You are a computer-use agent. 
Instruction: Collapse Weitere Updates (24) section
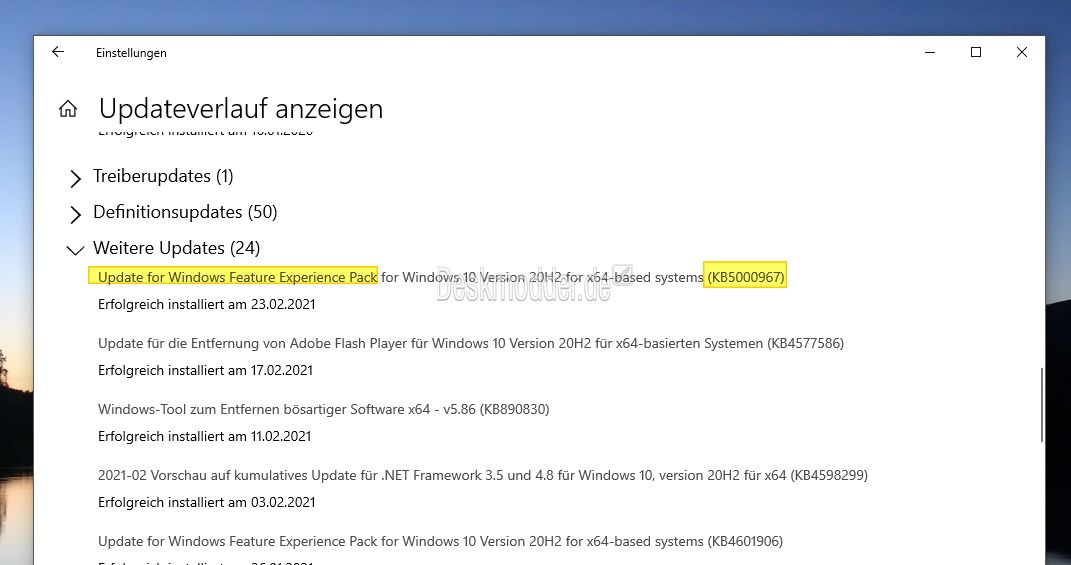coord(163,248)
